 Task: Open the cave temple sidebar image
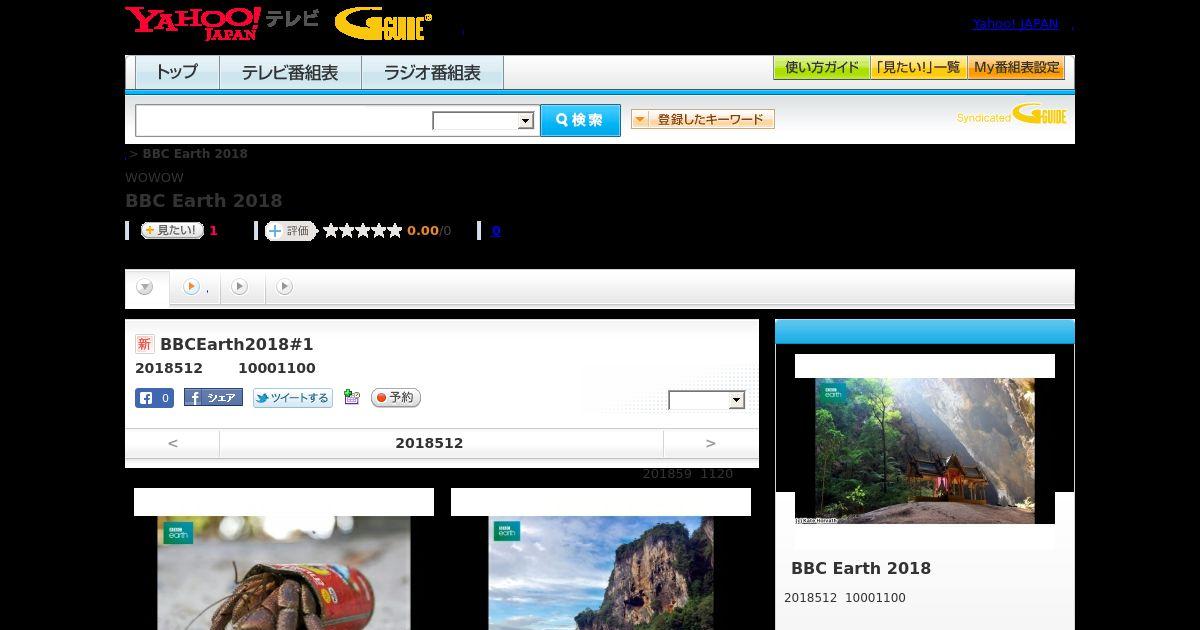pyautogui.click(x=925, y=451)
